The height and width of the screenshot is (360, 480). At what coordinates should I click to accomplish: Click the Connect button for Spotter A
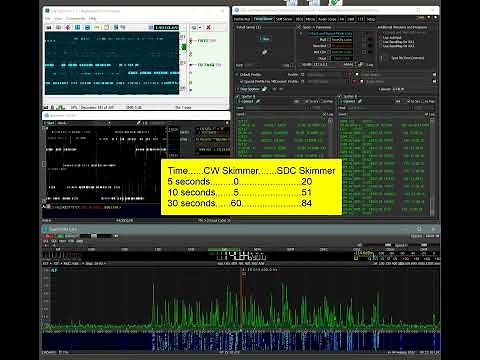246,101
